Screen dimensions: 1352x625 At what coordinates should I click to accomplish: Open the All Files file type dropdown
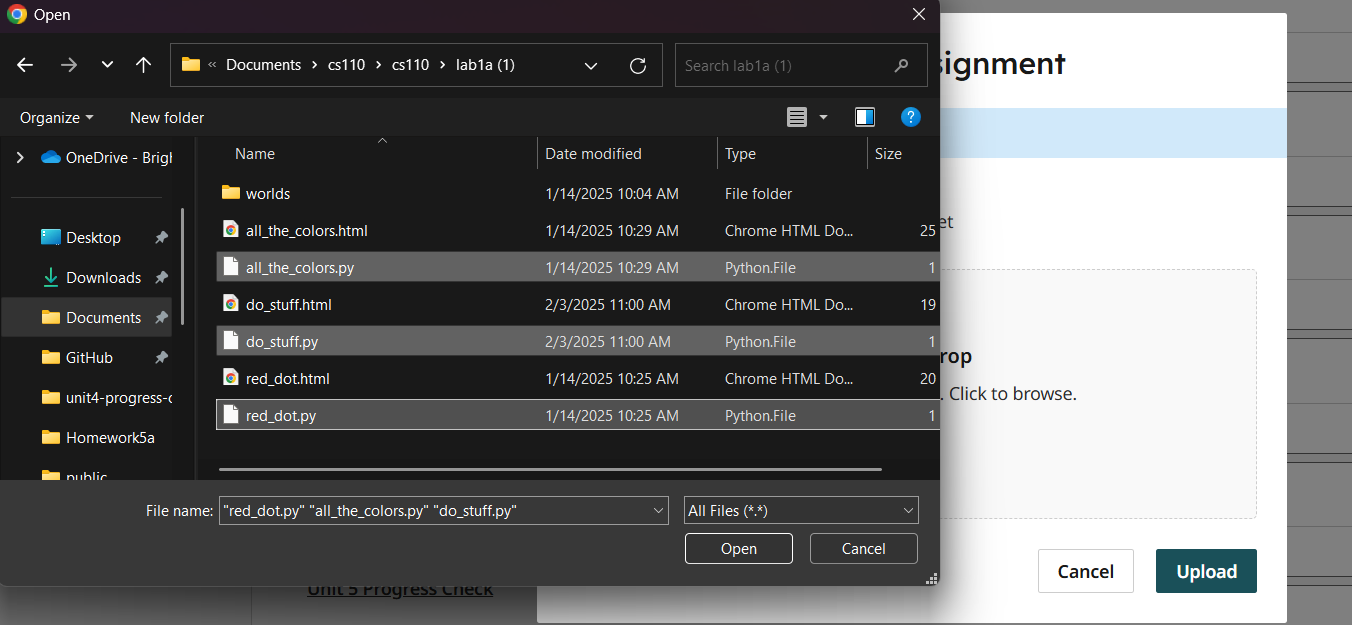800,510
